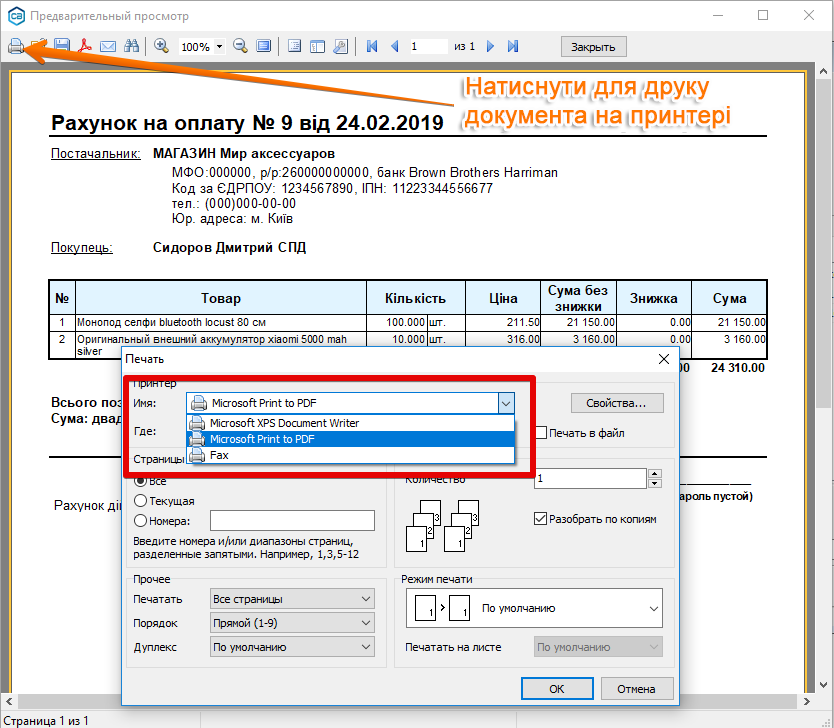Select the Текущая page radio button

click(140, 501)
